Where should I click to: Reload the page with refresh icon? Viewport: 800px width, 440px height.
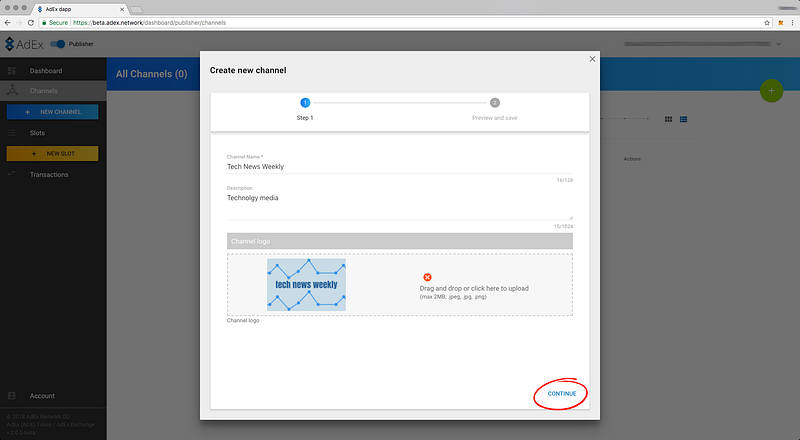31,22
